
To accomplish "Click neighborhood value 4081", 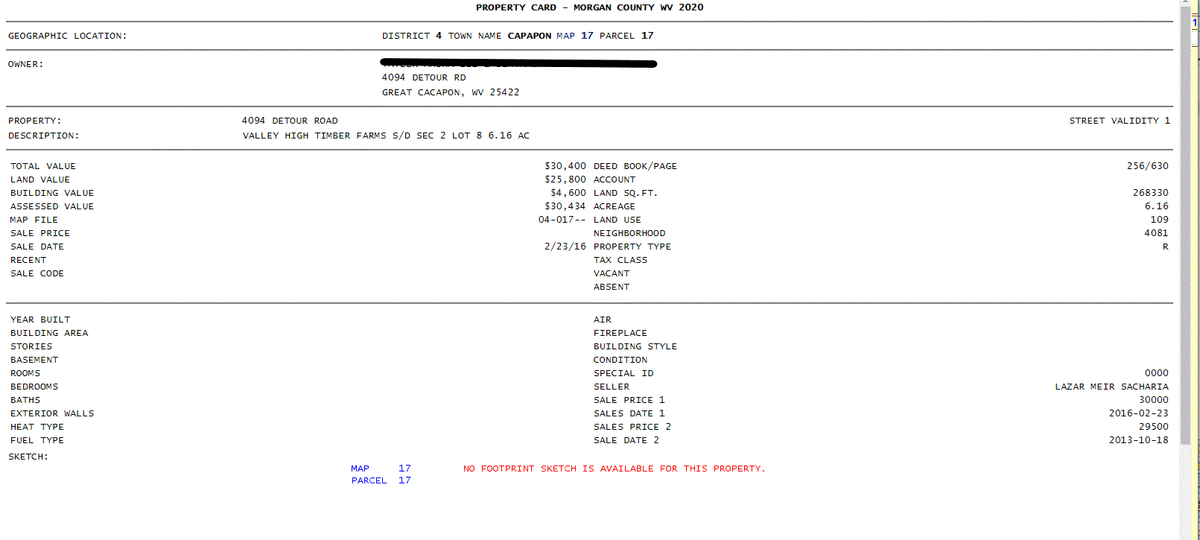I will pos(1157,233).
